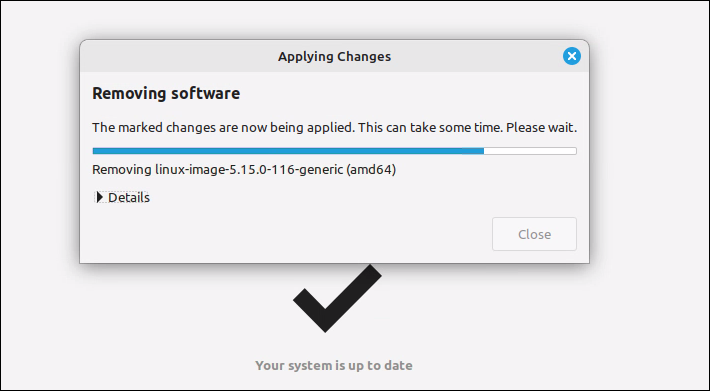Screen dimensions: 710x391
Task: Click the word 'Removing' in the status line
Action: pyautogui.click(x=122, y=170)
